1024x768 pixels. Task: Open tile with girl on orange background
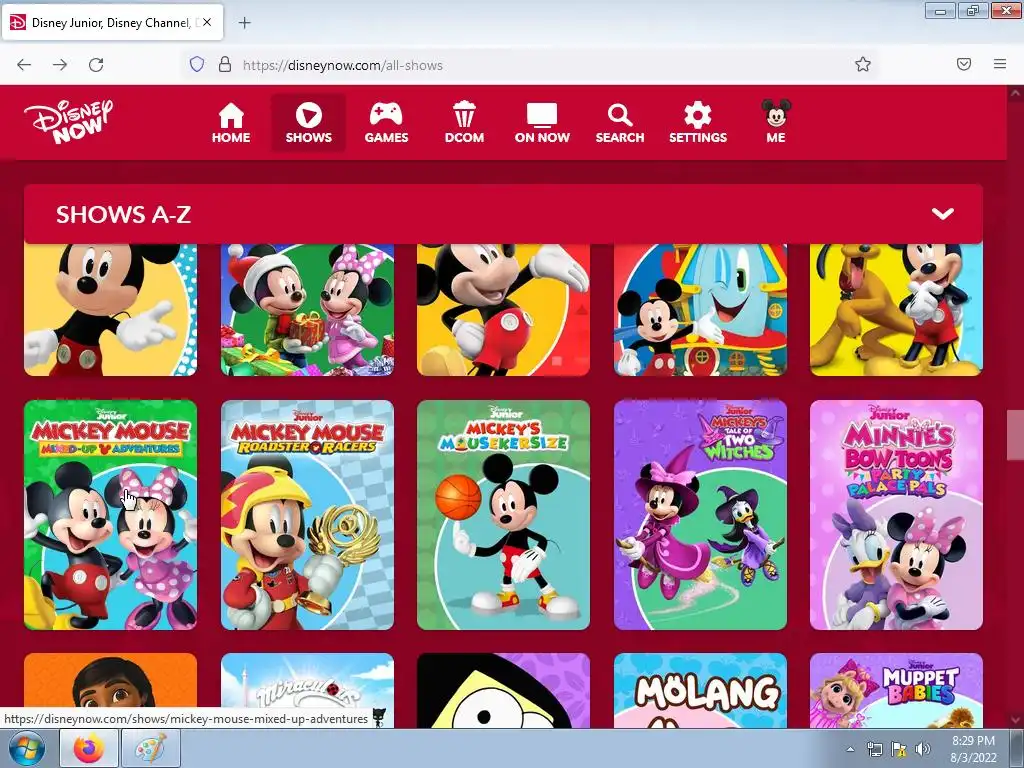110,680
